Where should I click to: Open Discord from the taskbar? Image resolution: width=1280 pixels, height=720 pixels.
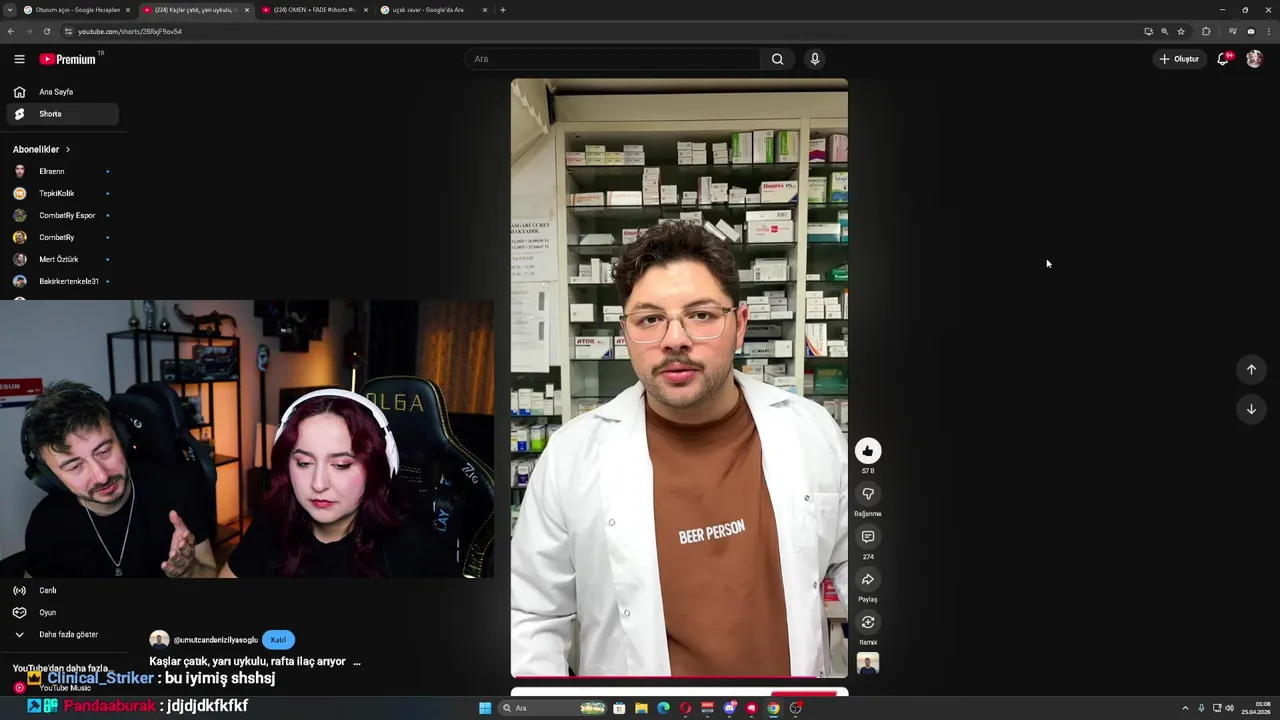(729, 708)
